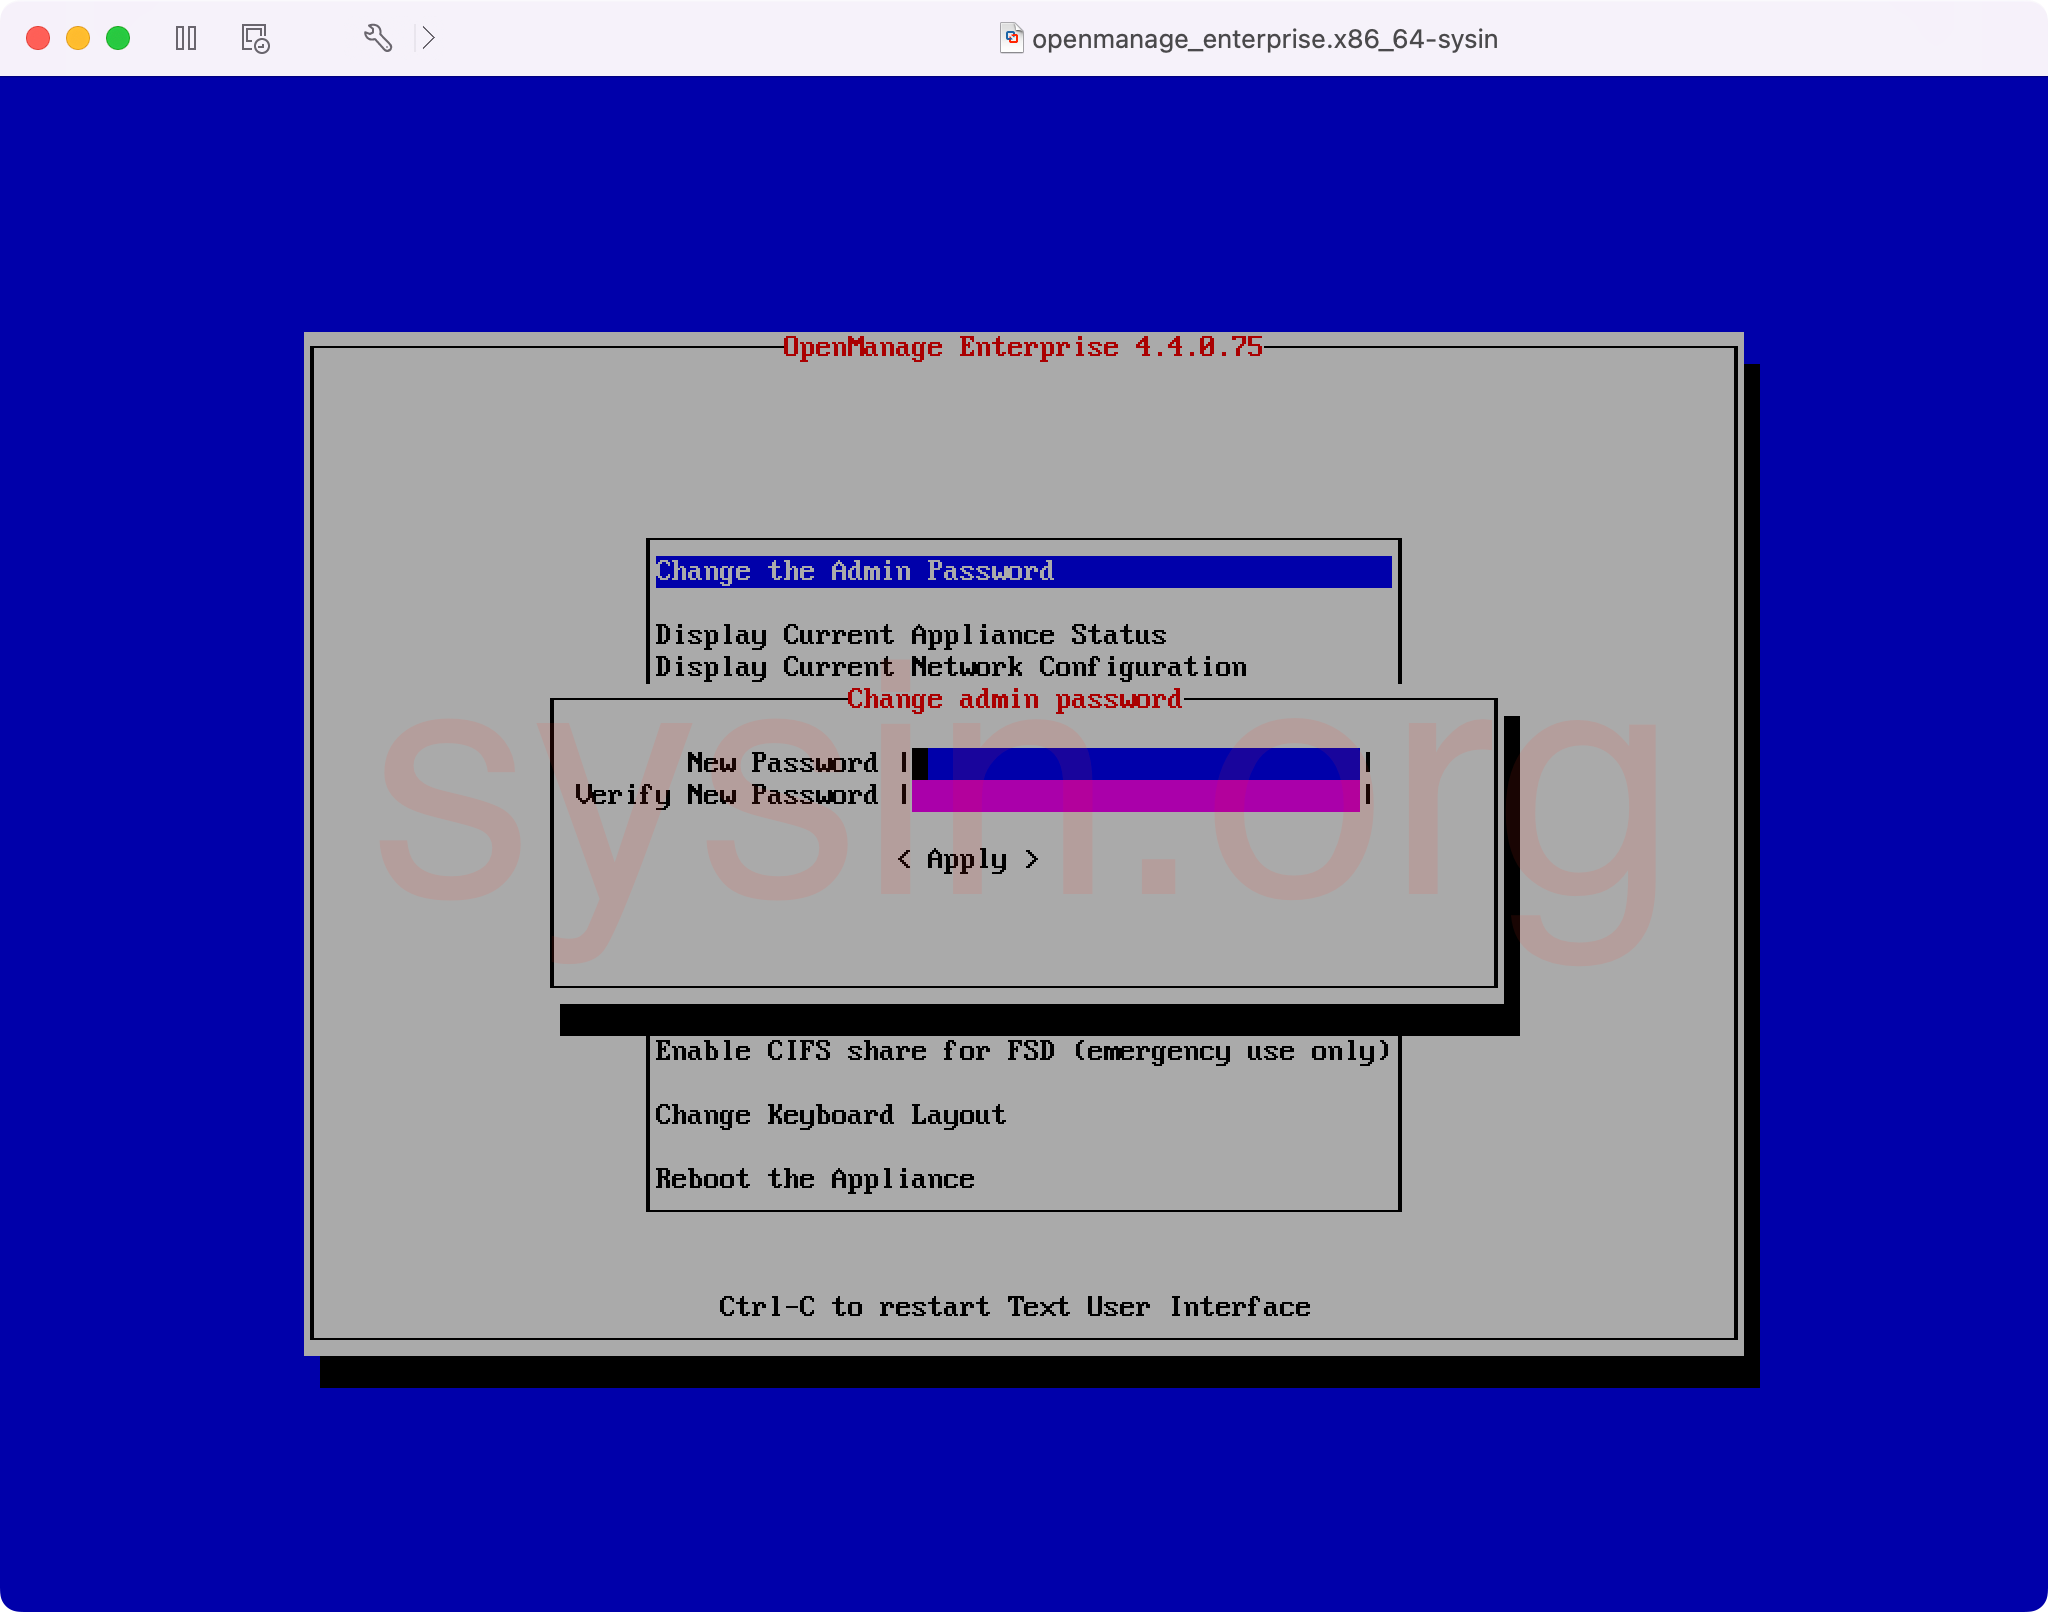Image resolution: width=2048 pixels, height=1612 pixels.
Task: Close the VM window
Action: click(x=38, y=39)
